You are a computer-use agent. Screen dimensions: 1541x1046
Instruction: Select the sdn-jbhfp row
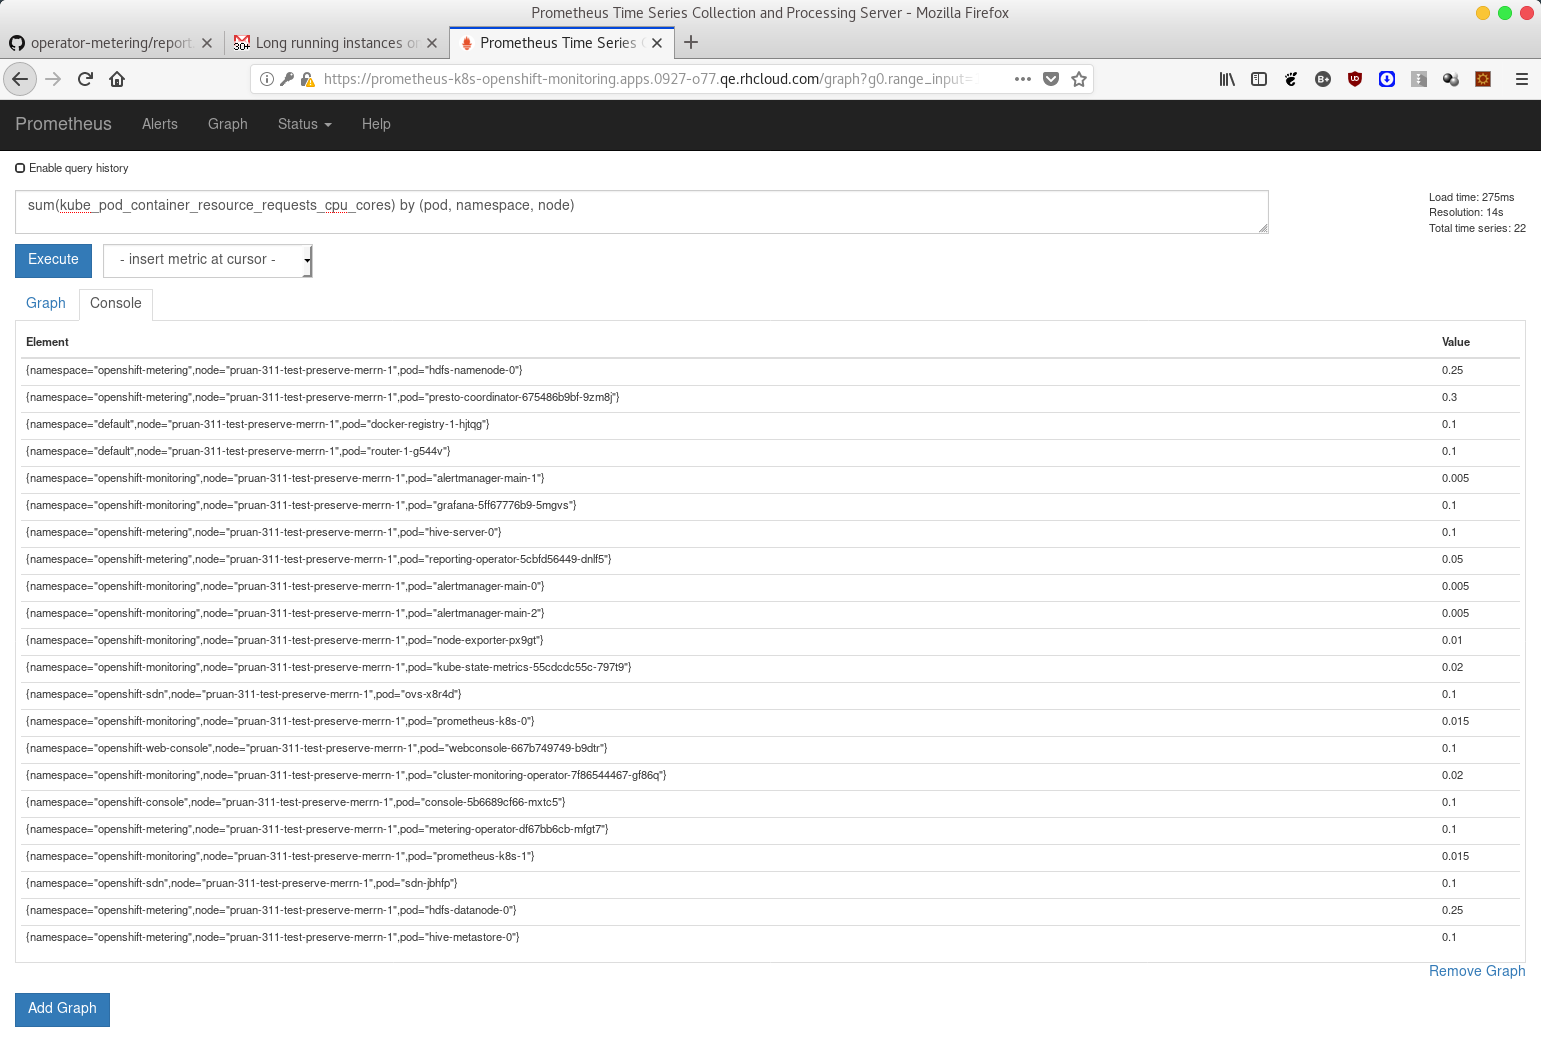[x=771, y=884]
